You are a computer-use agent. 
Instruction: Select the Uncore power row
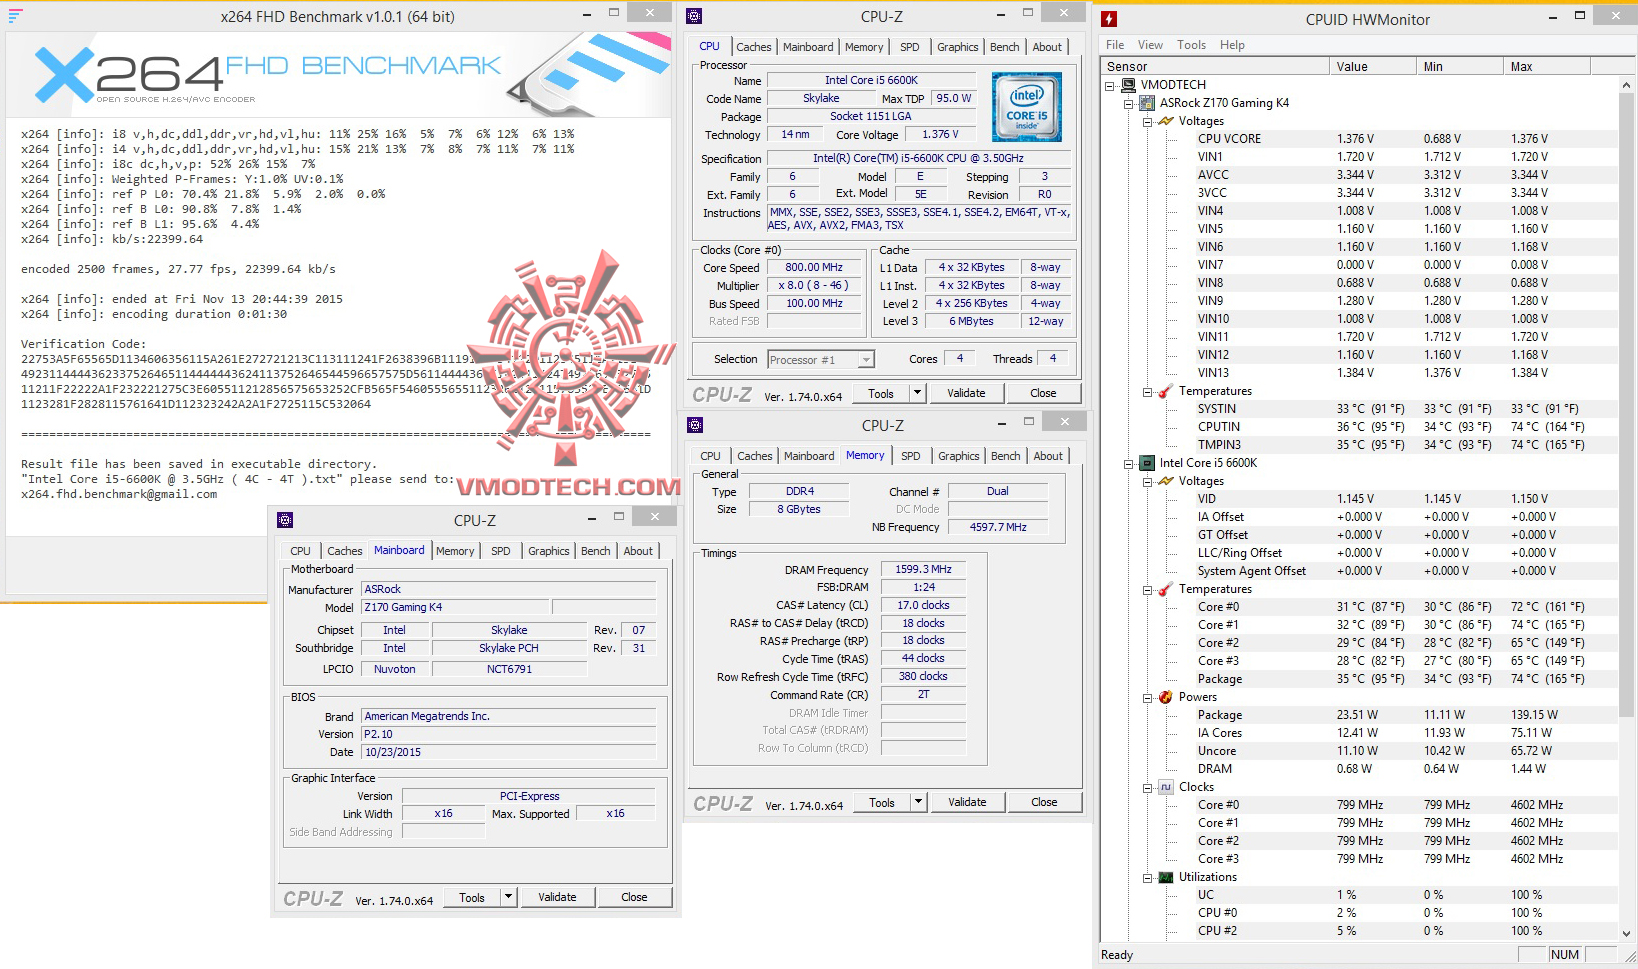click(x=1359, y=751)
